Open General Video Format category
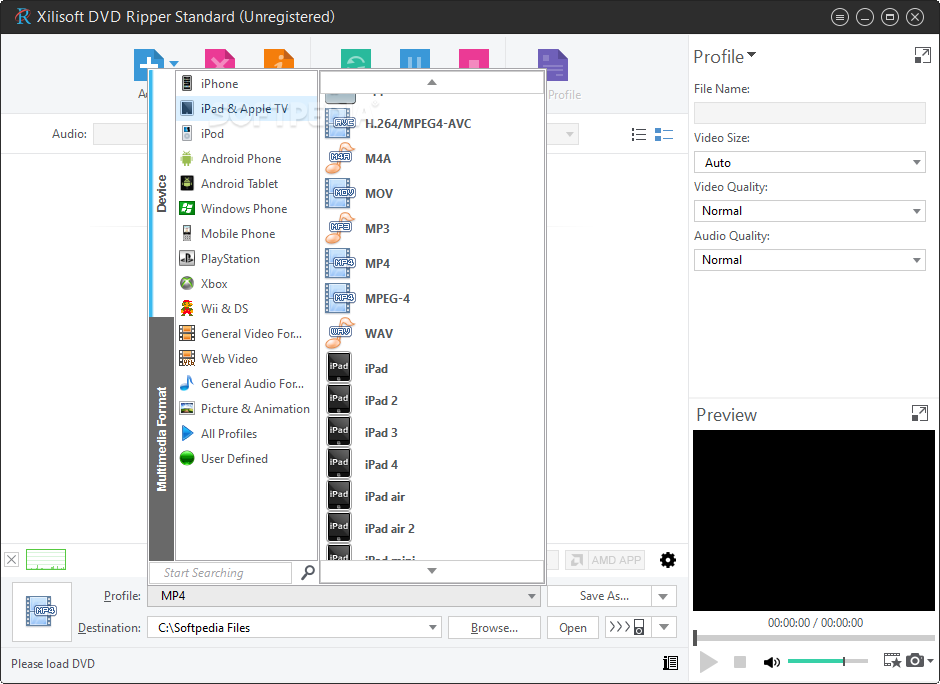 [246, 334]
